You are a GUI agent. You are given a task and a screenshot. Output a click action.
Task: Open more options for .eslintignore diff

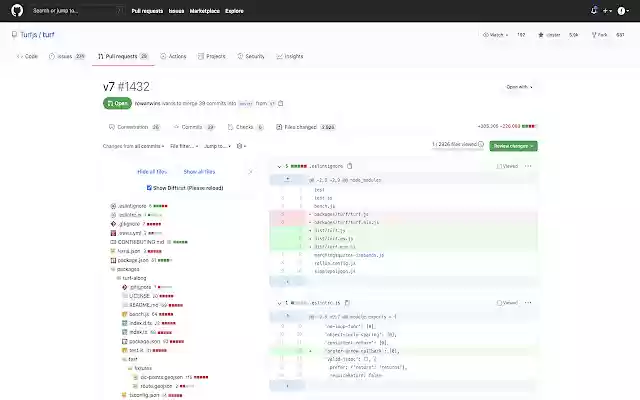(x=528, y=166)
